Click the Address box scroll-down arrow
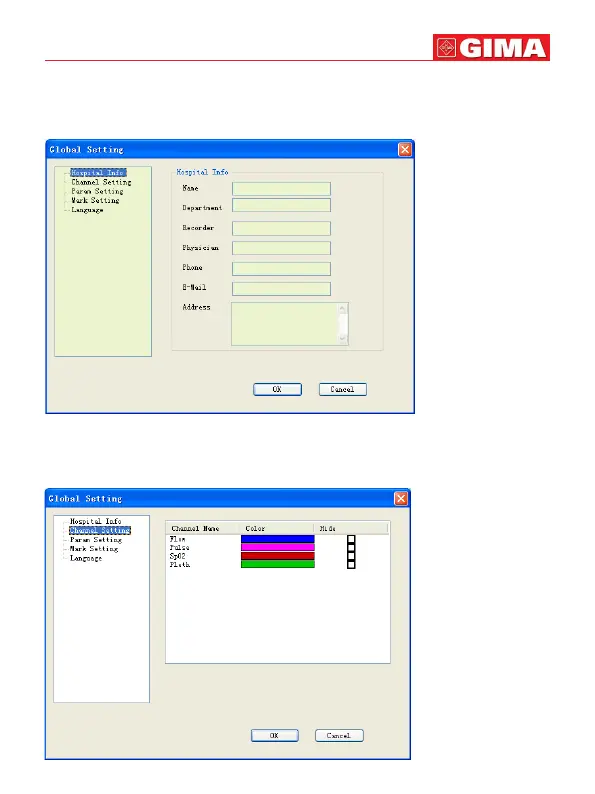595x794 pixels. tap(343, 338)
